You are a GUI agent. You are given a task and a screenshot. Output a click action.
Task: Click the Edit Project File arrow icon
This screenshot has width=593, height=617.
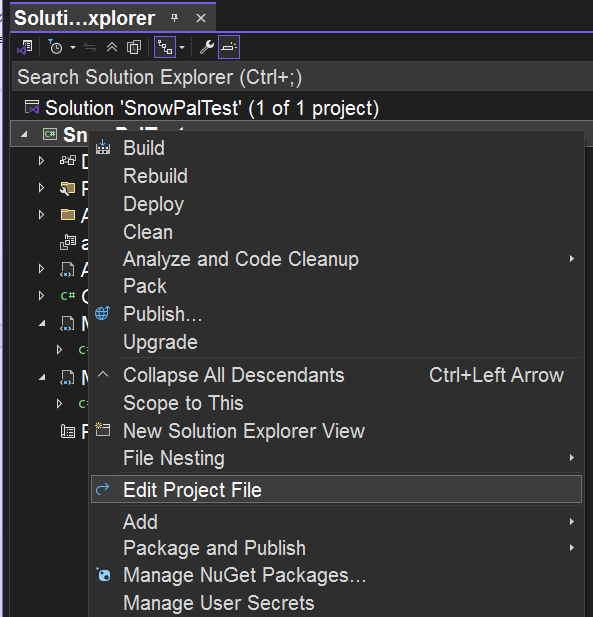(x=103, y=489)
